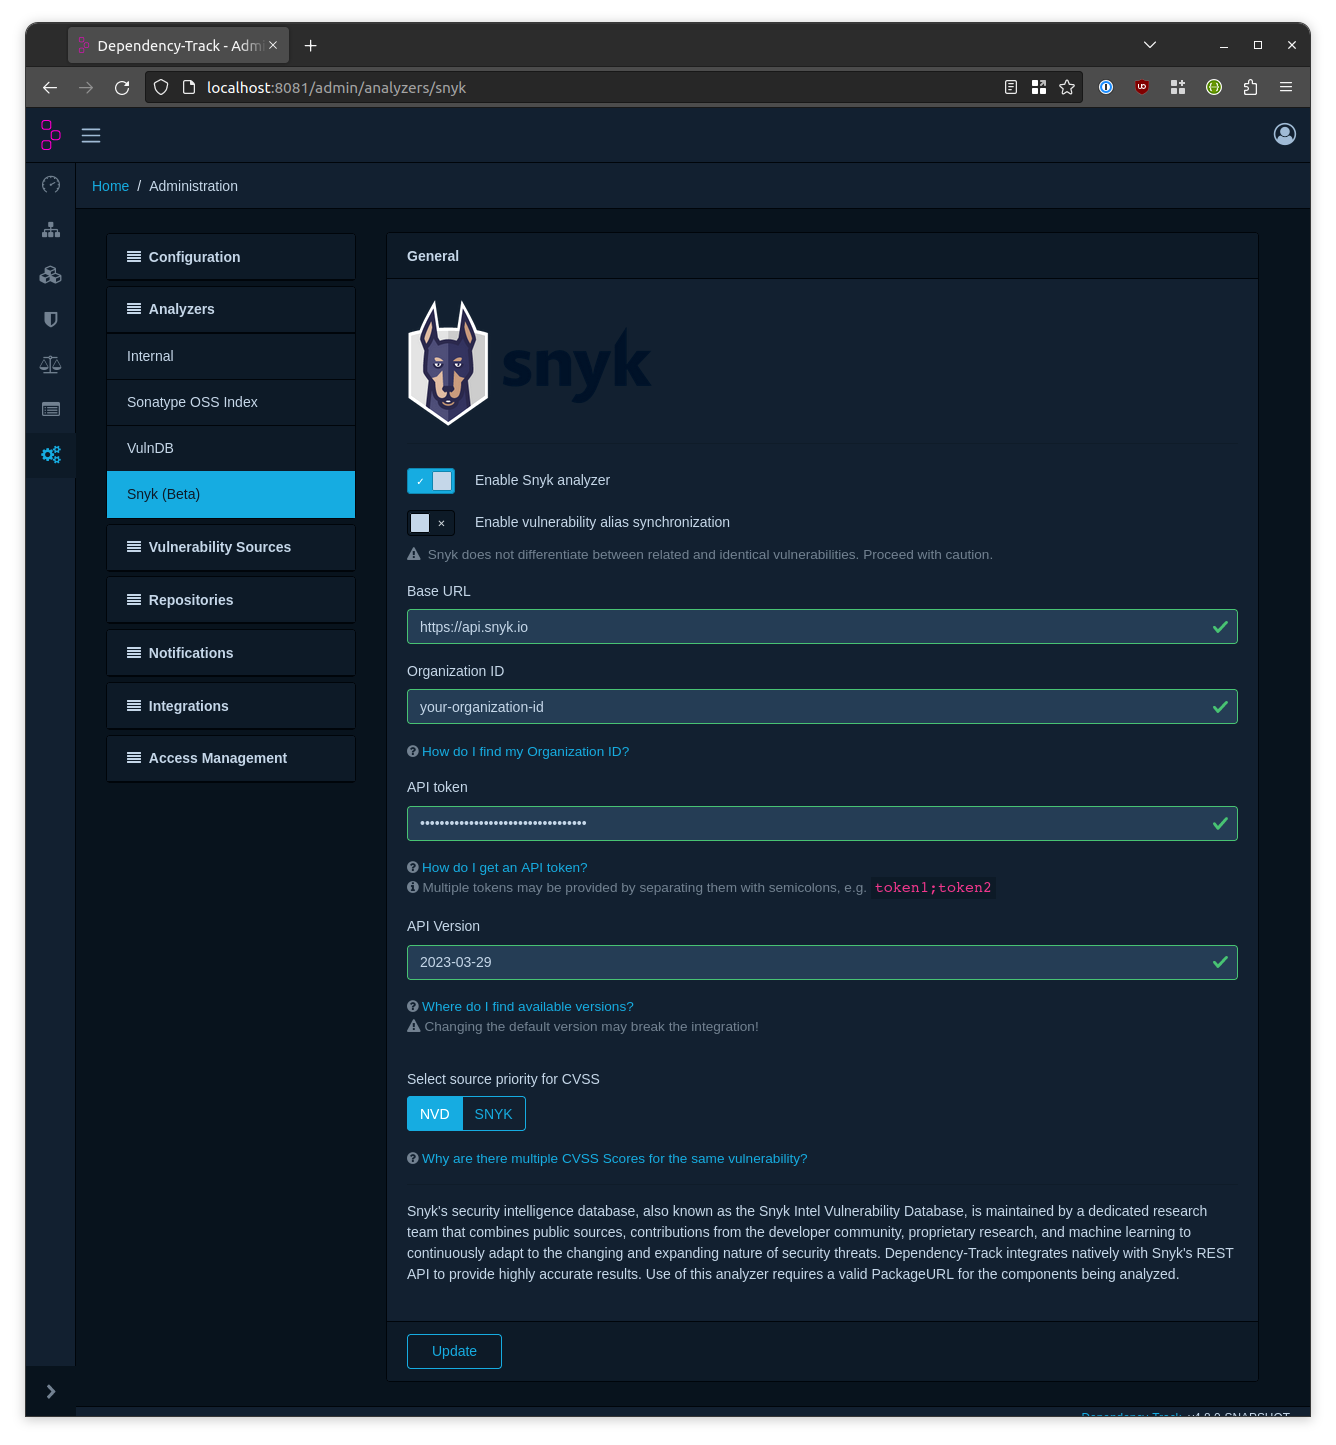Viewport: 1336px width, 1445px height.
Task: Enable vulnerability alias synchronization
Action: point(430,522)
